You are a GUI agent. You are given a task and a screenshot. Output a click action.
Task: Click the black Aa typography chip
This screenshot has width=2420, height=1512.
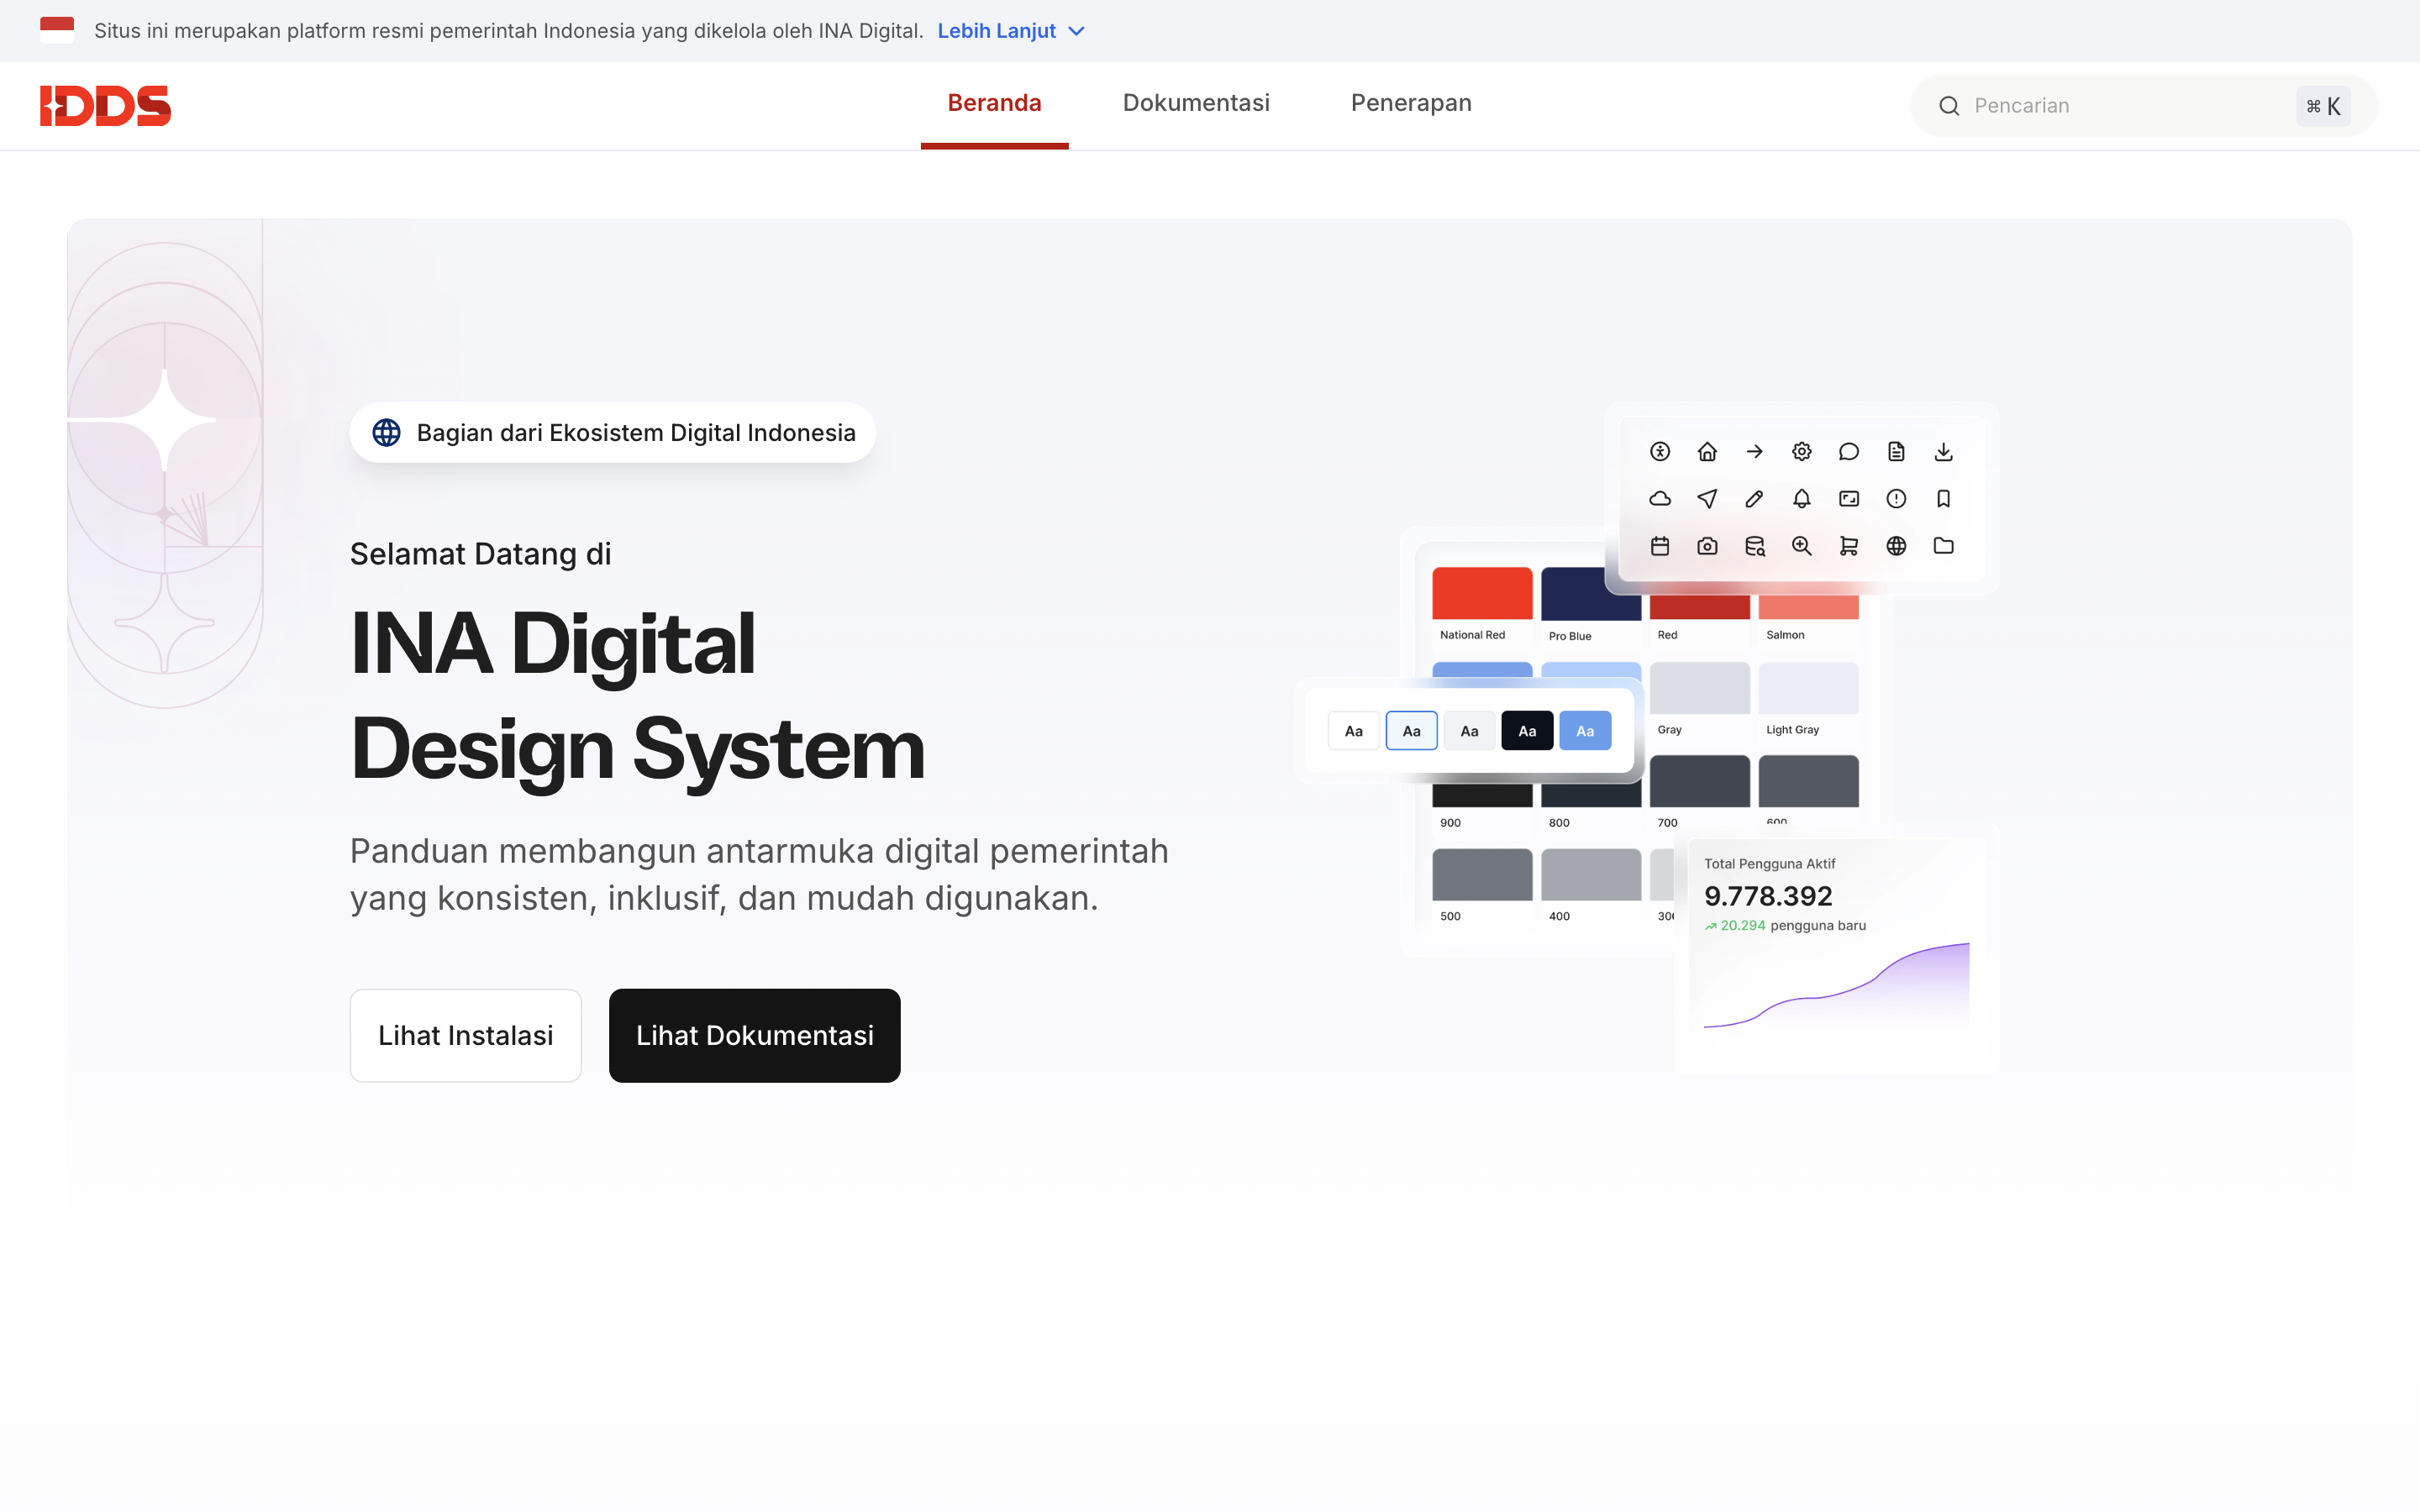coord(1527,731)
